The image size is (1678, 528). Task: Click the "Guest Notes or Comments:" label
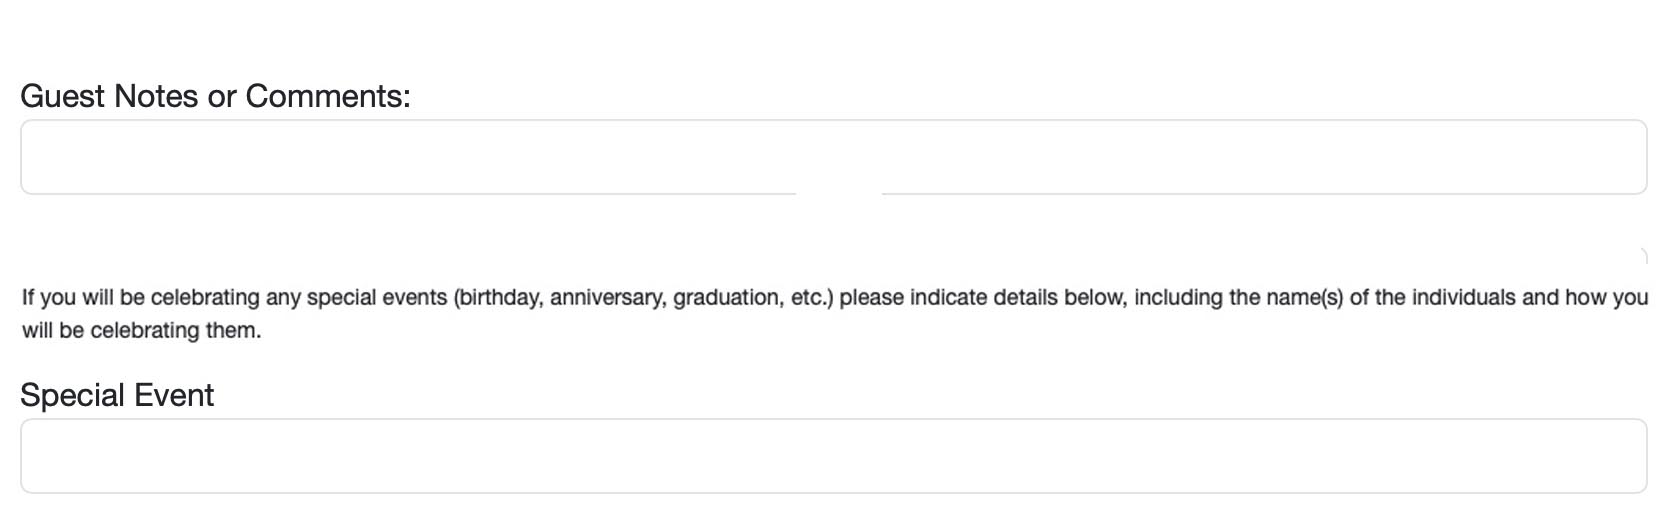click(x=215, y=96)
